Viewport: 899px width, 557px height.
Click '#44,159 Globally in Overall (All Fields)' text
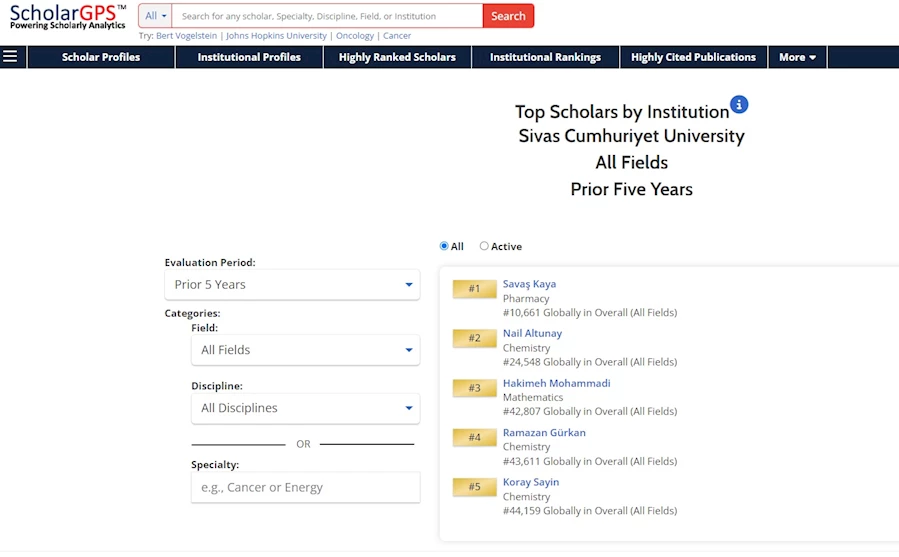[590, 511]
